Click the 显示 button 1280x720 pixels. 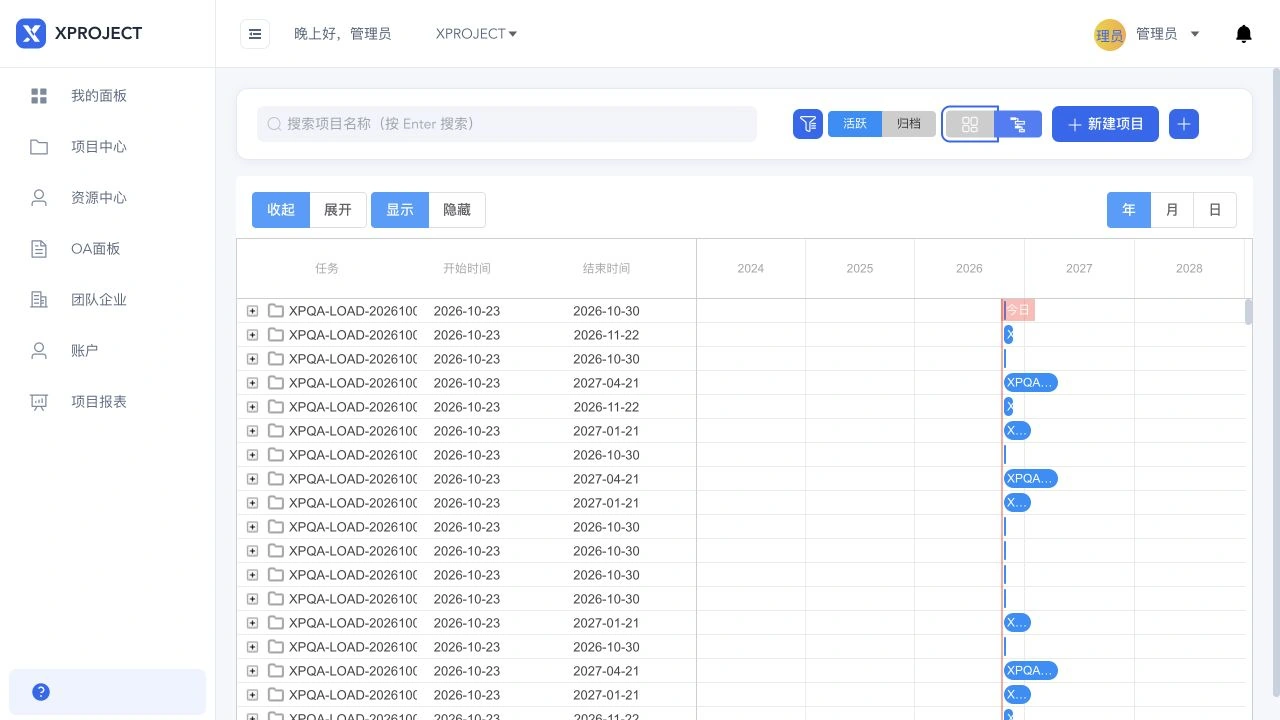pos(400,210)
